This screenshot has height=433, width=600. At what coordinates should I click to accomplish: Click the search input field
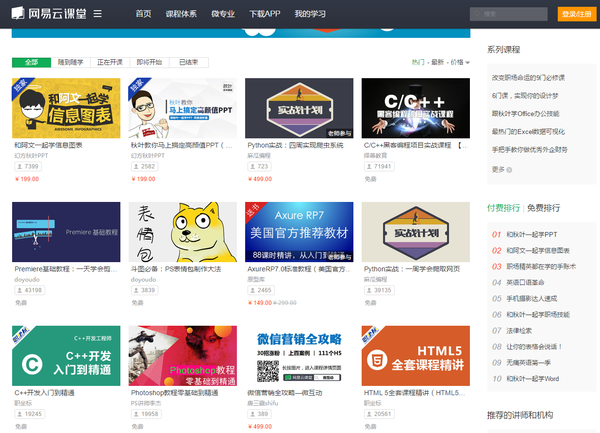click(x=509, y=14)
